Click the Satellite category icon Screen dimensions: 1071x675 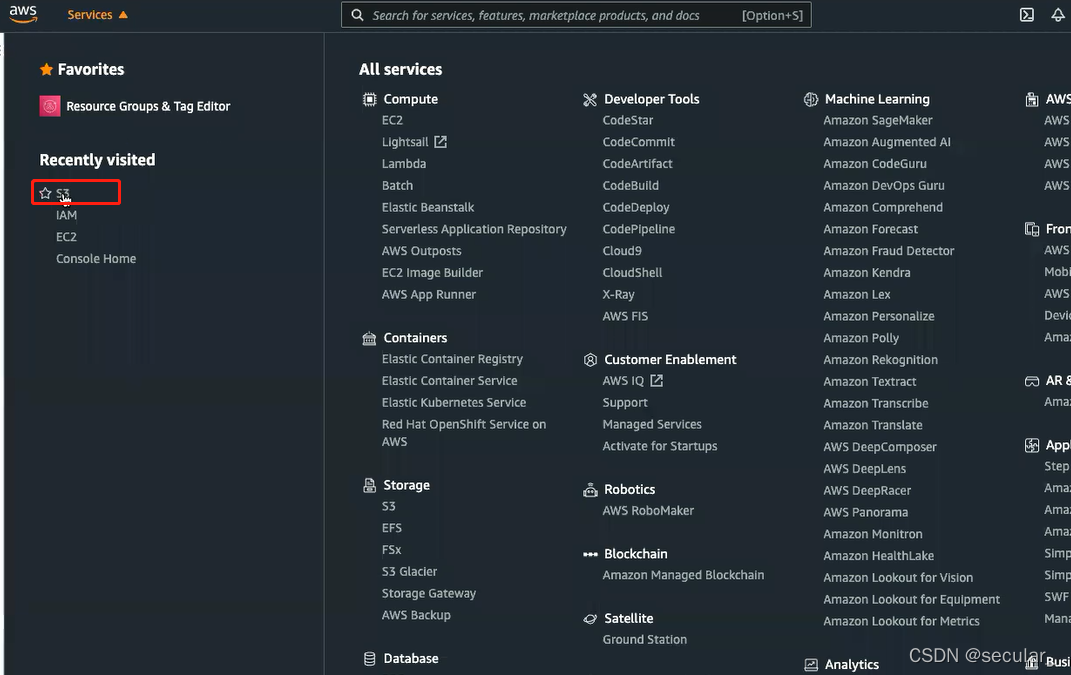click(590, 619)
